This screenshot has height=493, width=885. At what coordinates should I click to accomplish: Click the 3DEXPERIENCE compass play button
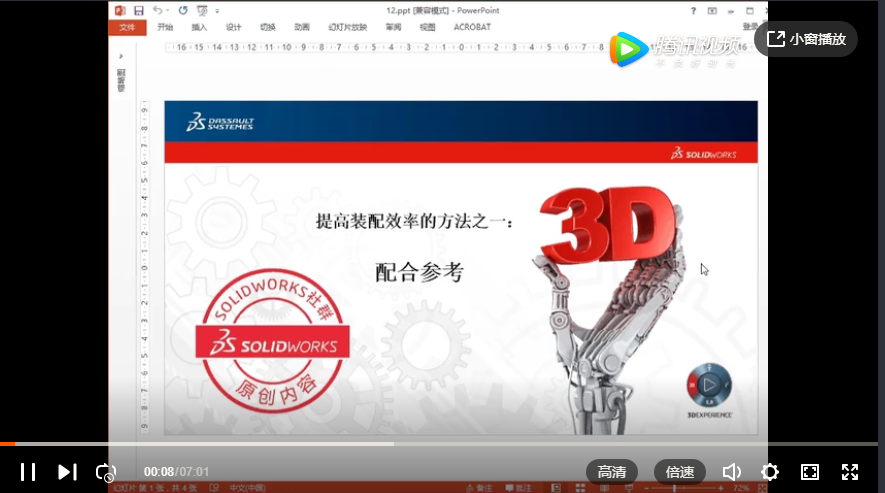tap(709, 385)
